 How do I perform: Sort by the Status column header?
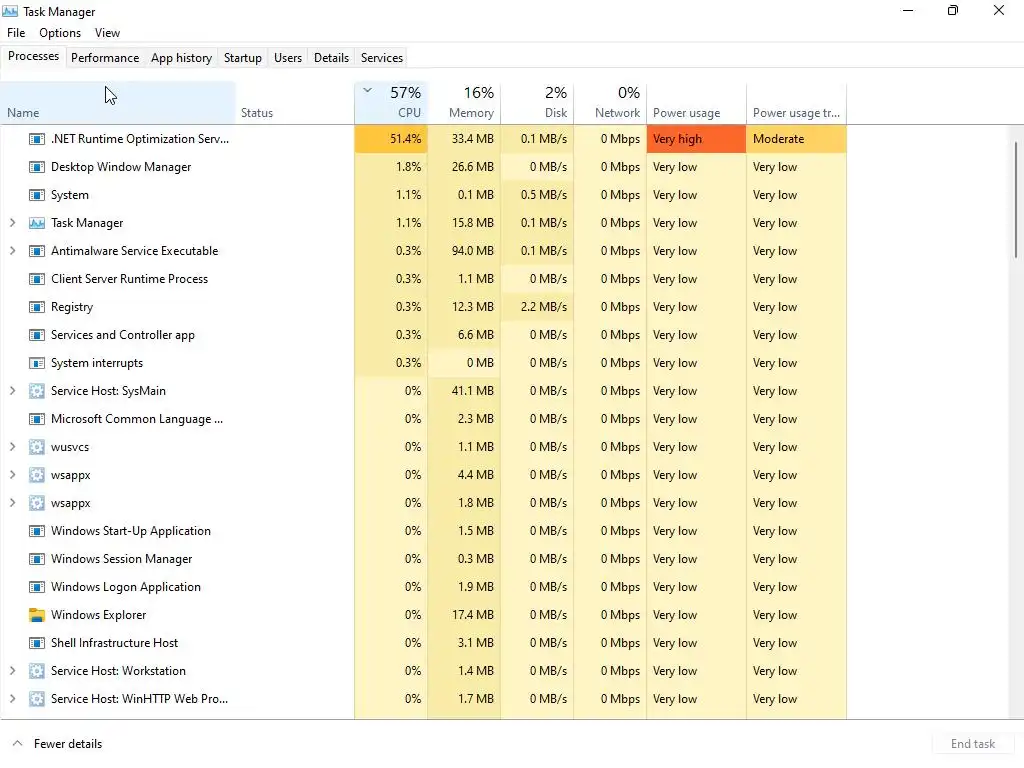click(295, 103)
